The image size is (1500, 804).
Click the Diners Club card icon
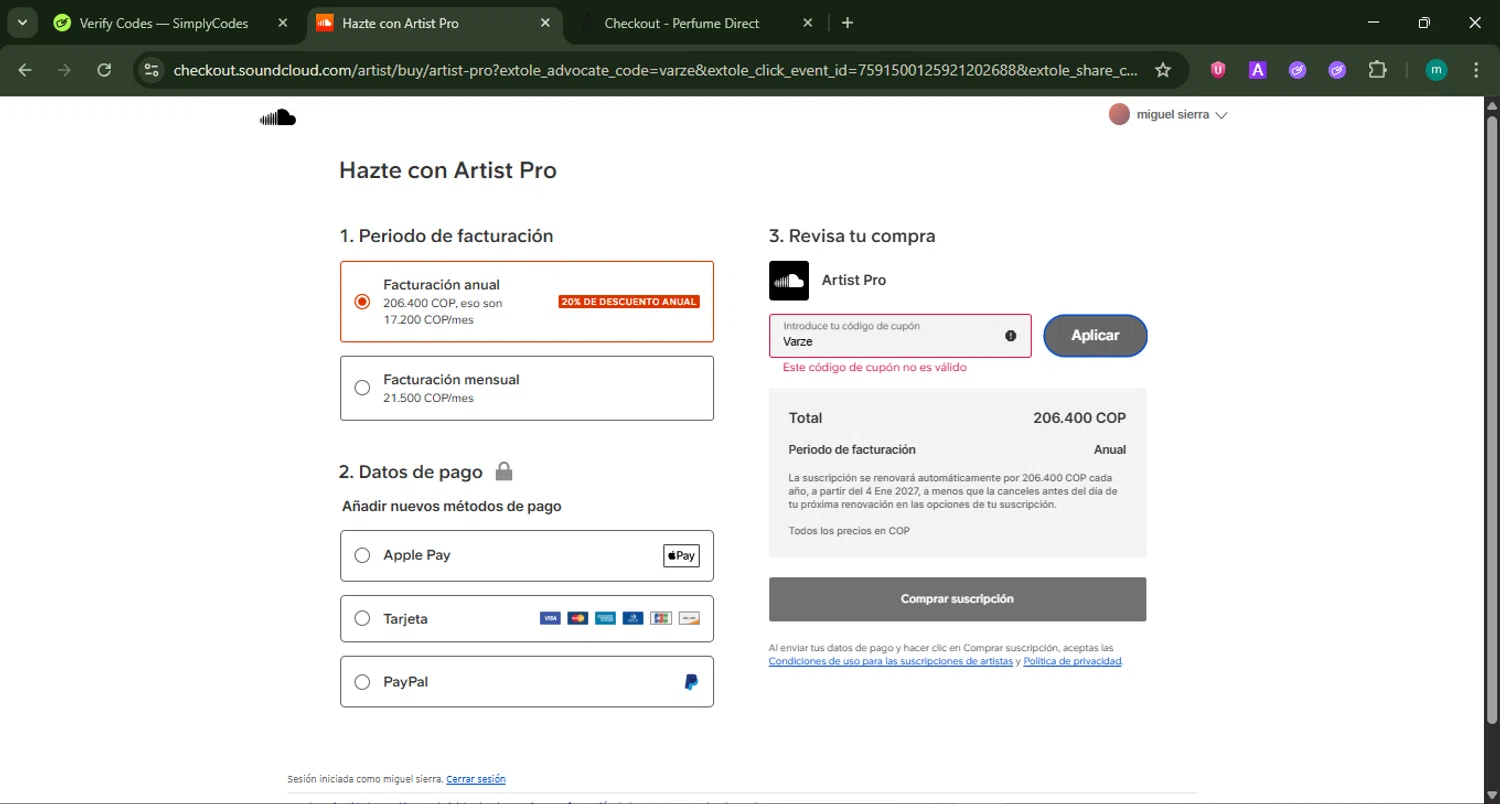(x=633, y=618)
